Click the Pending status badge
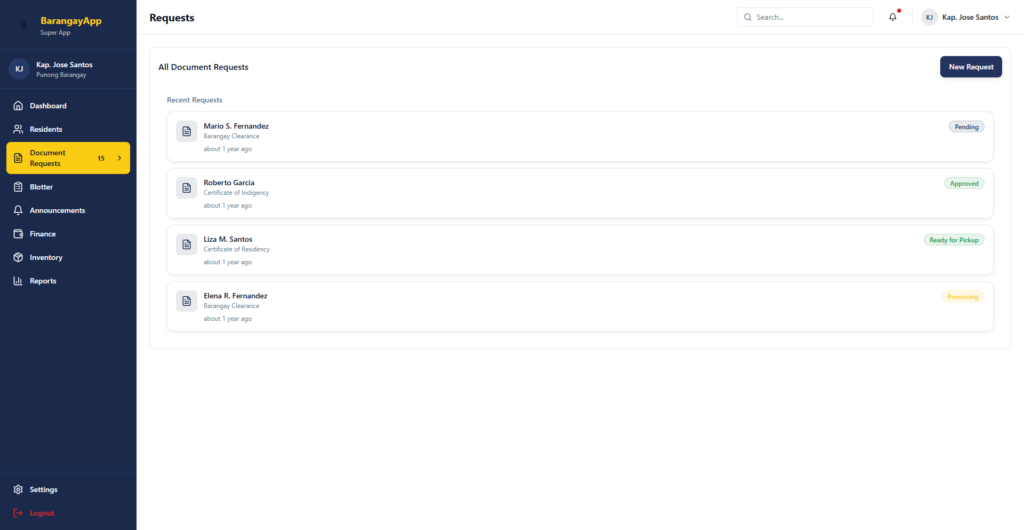The height and width of the screenshot is (530, 1024). 966,127
